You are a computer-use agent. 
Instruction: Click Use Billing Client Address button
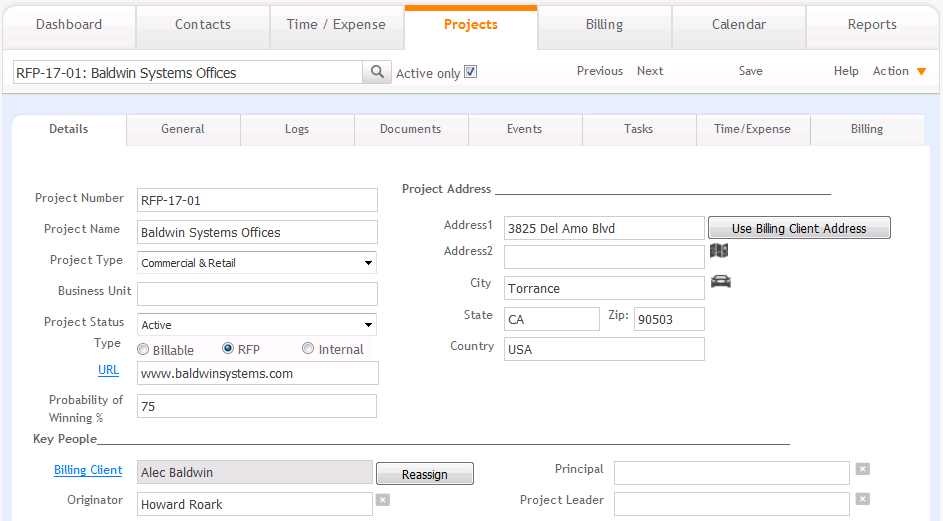799,228
